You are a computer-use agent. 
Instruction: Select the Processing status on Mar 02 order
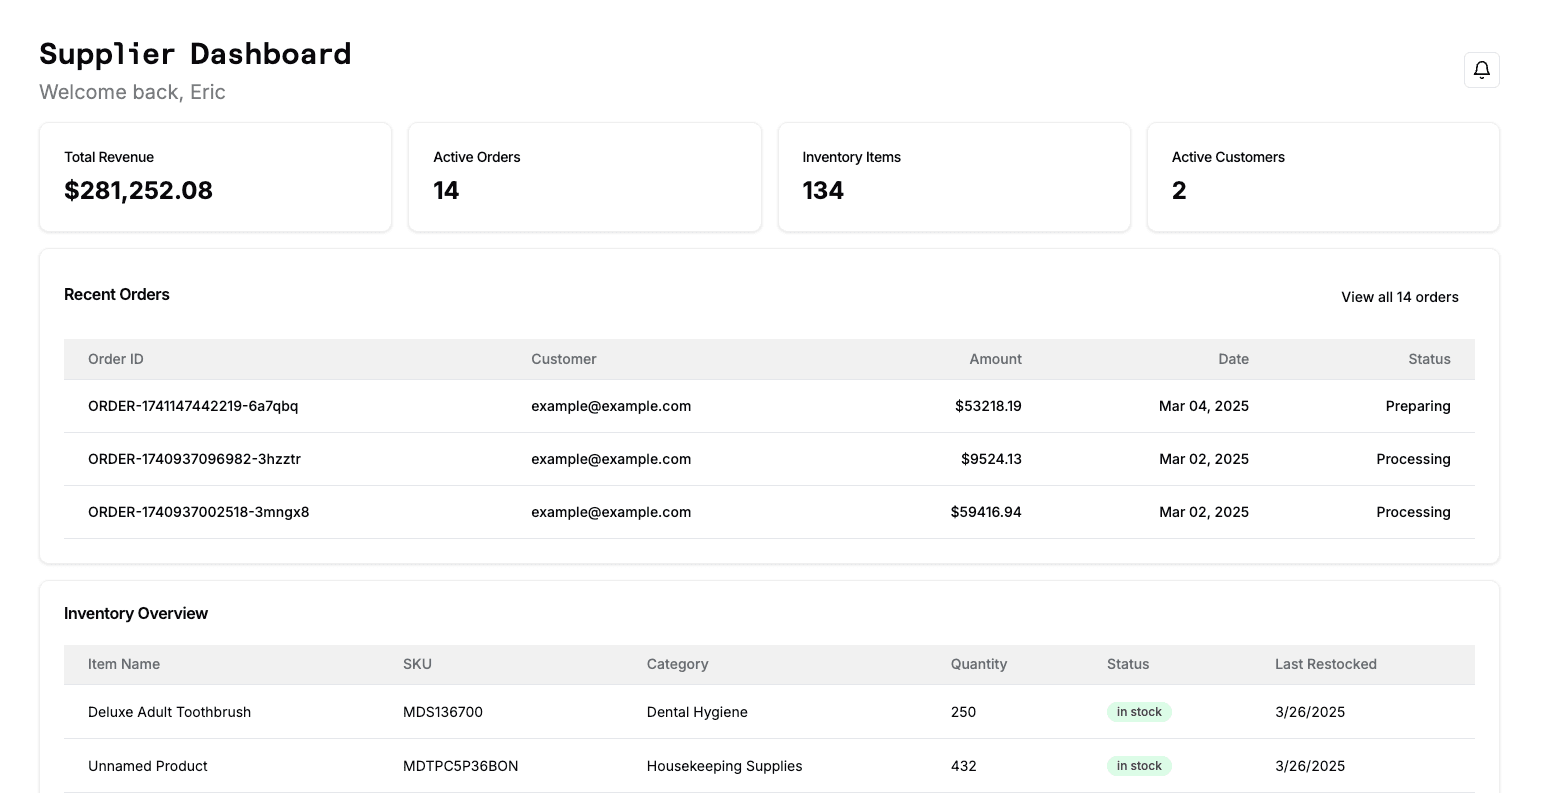pos(1413,459)
